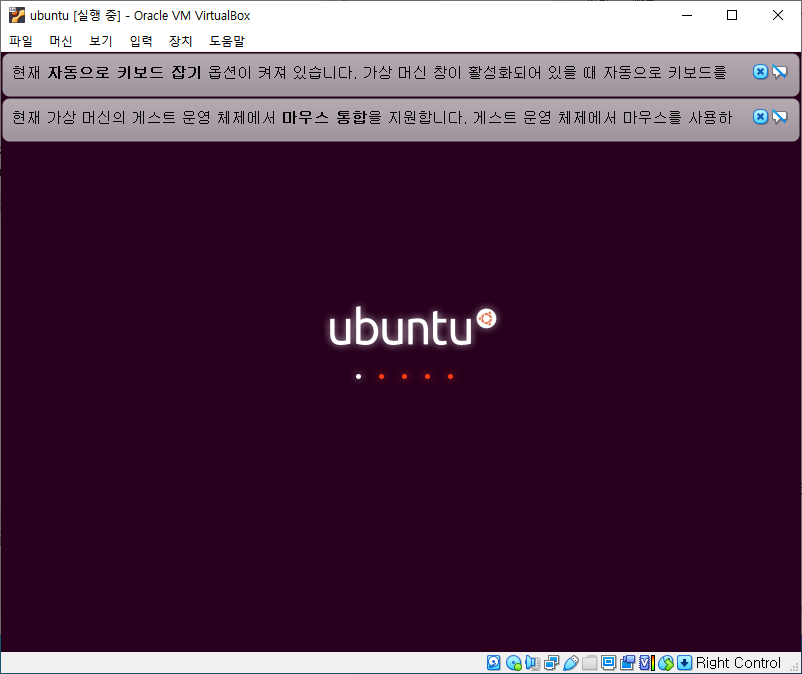Dismiss the keyboard capture notification
The width and height of the screenshot is (802, 674).
tap(761, 72)
